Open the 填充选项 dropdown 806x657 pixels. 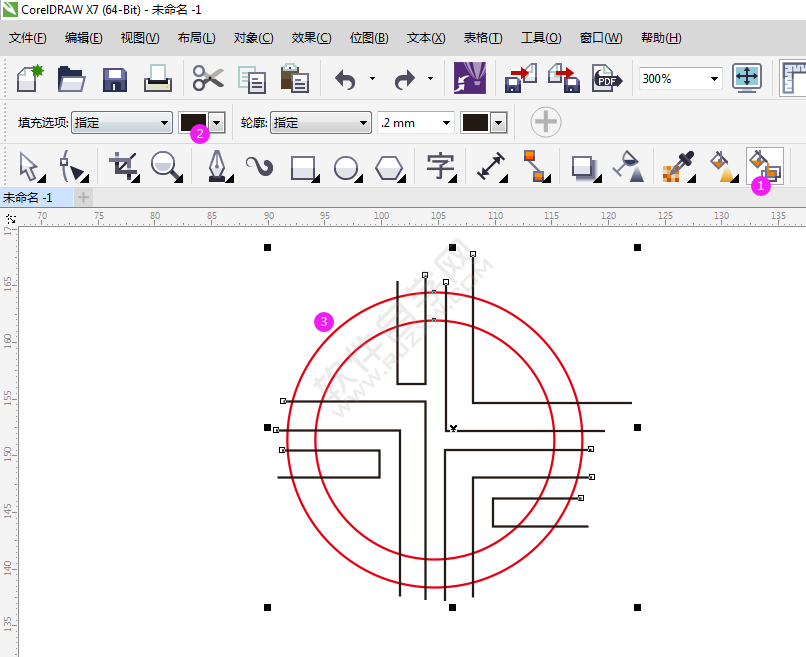point(162,121)
